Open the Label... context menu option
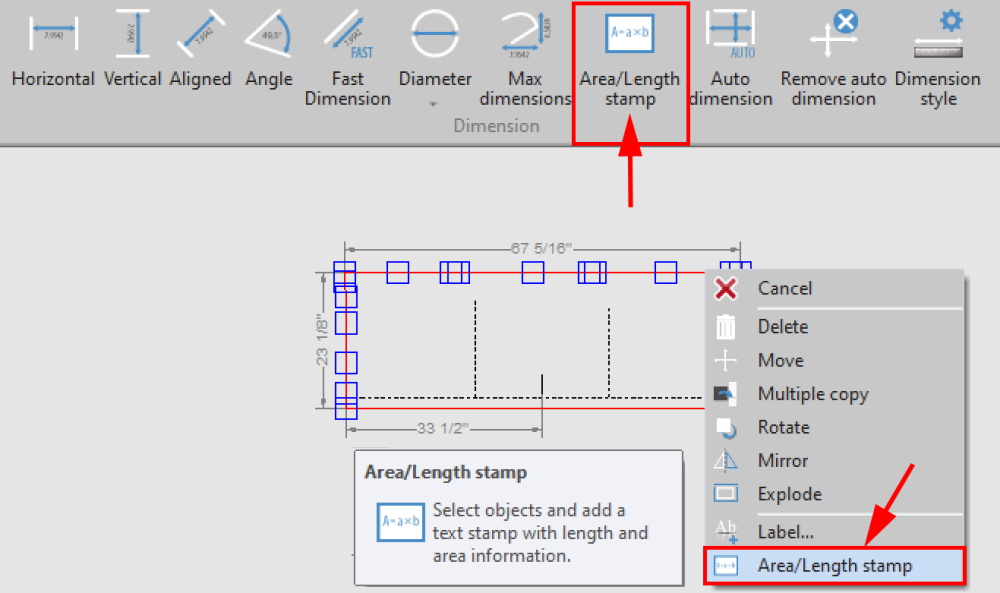Screen dimensions: 1000x593 point(783,531)
